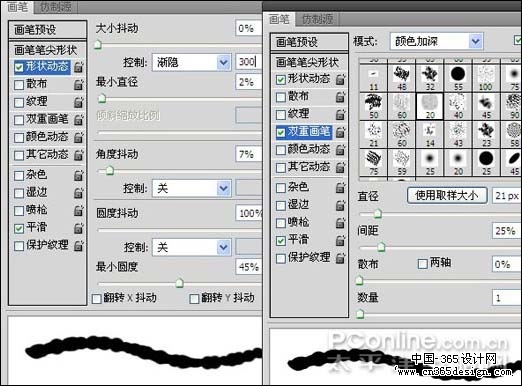Click the 最小圆度 slider handle
The height and width of the screenshot is (386, 522).
point(180,283)
